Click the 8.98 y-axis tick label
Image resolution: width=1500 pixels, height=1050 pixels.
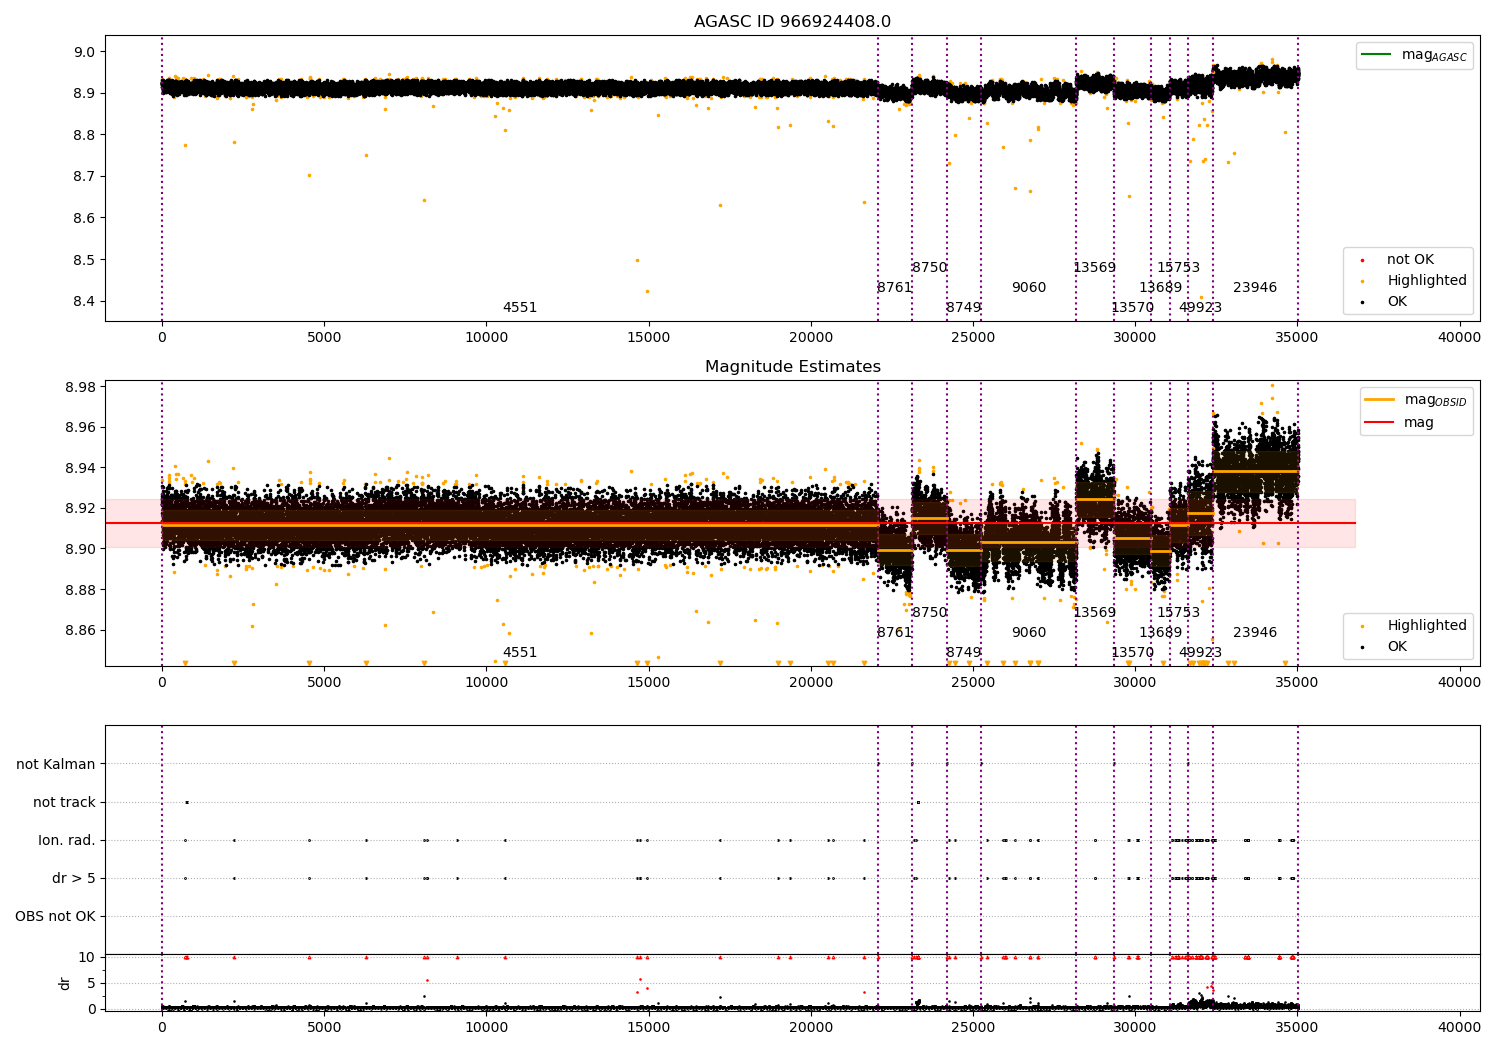point(80,388)
